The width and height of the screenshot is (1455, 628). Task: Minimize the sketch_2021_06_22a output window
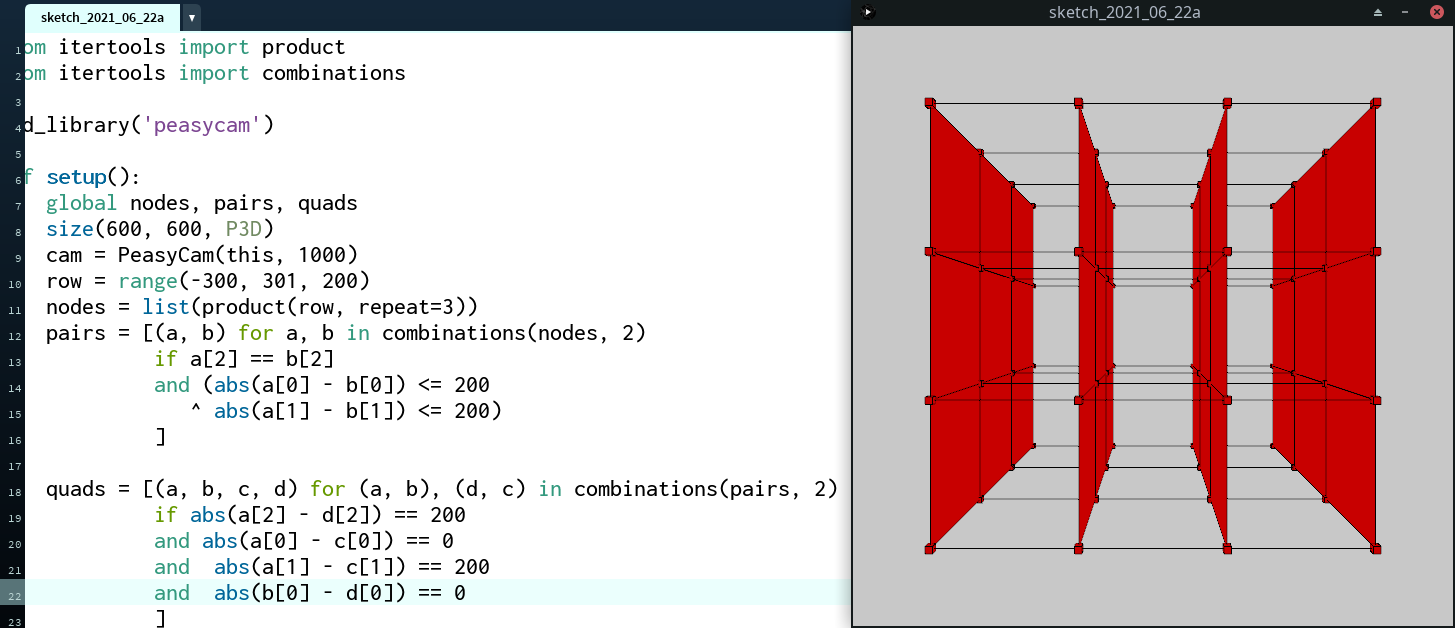(1405, 12)
